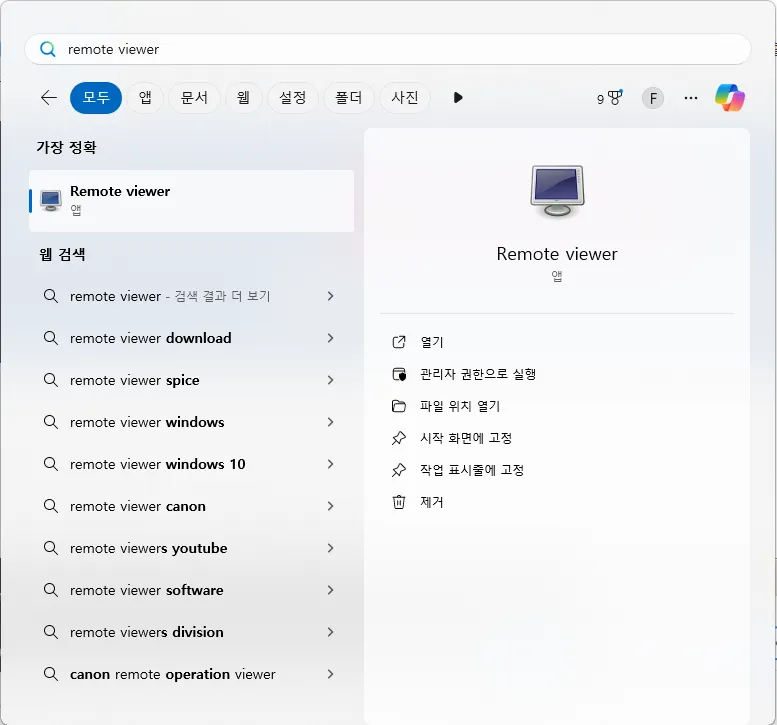The width and height of the screenshot is (777, 725).
Task: Choose 제거 to uninstall
Action: click(432, 502)
